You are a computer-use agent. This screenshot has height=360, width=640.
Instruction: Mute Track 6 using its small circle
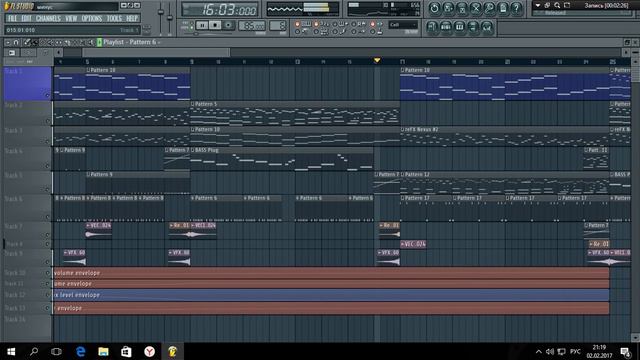47,217
